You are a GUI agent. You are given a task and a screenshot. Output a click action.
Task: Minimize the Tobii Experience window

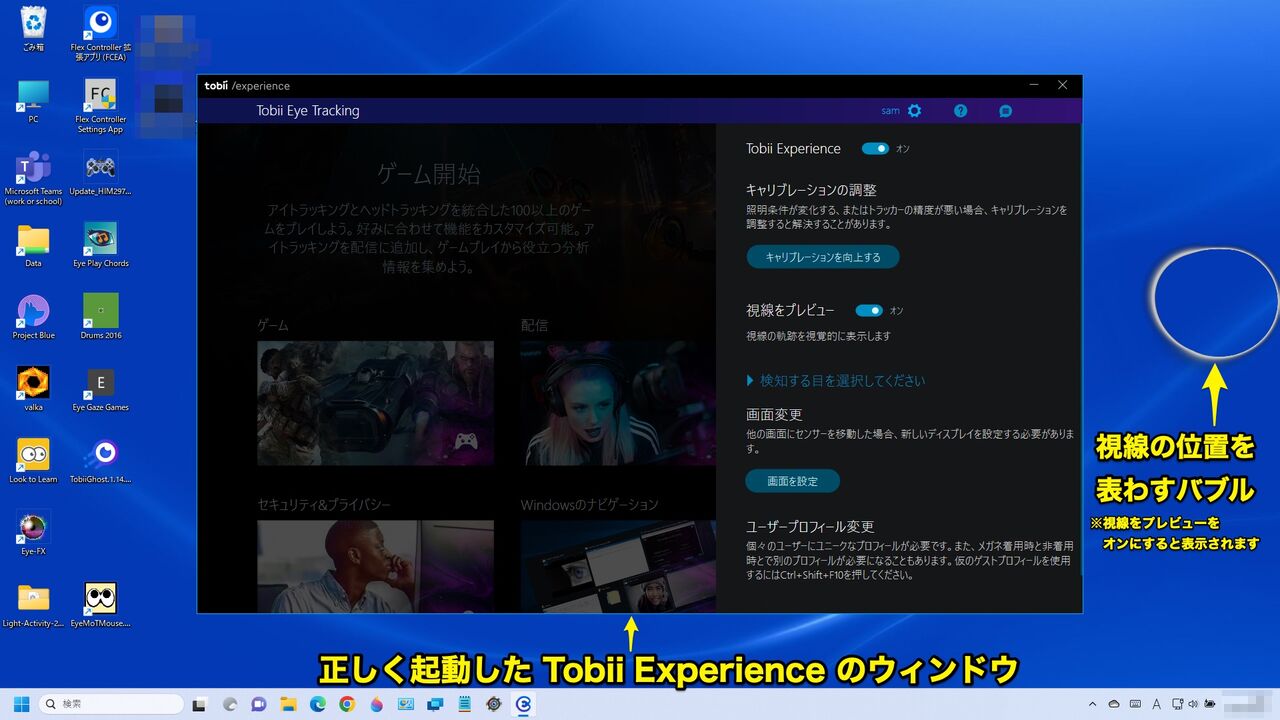(x=1034, y=85)
